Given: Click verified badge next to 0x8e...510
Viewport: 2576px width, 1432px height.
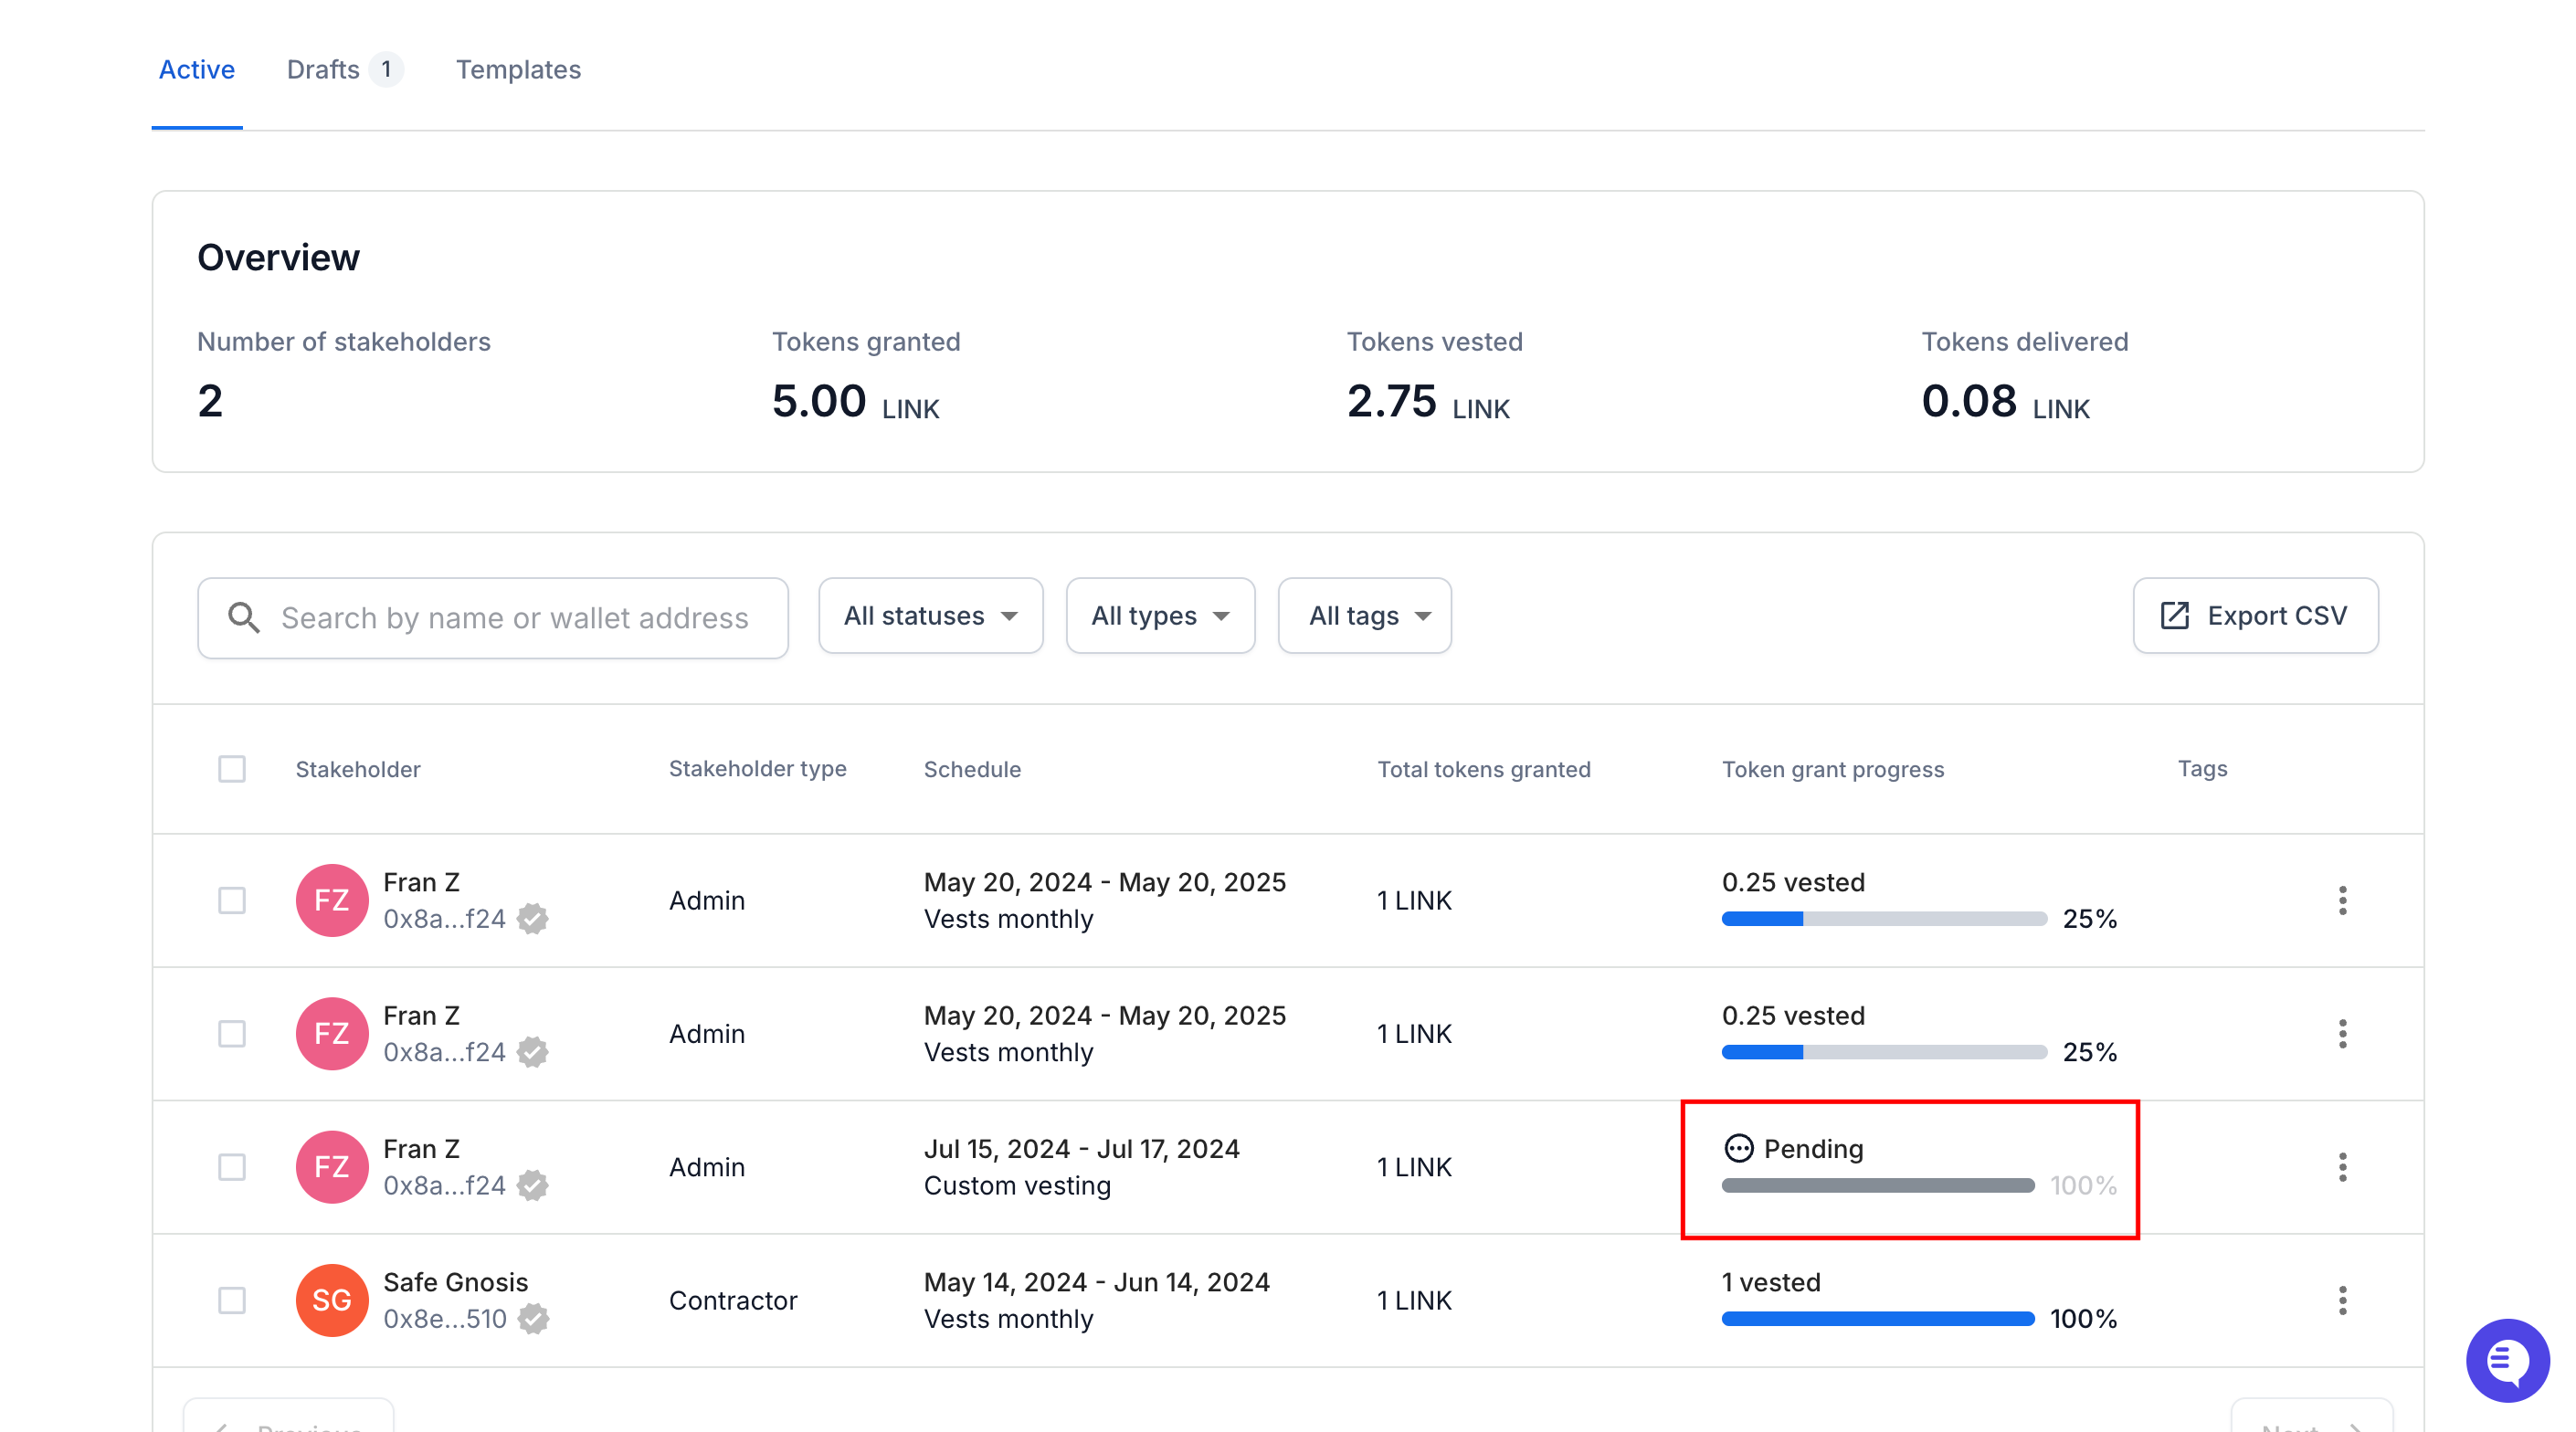Looking at the screenshot, I should (x=533, y=1319).
